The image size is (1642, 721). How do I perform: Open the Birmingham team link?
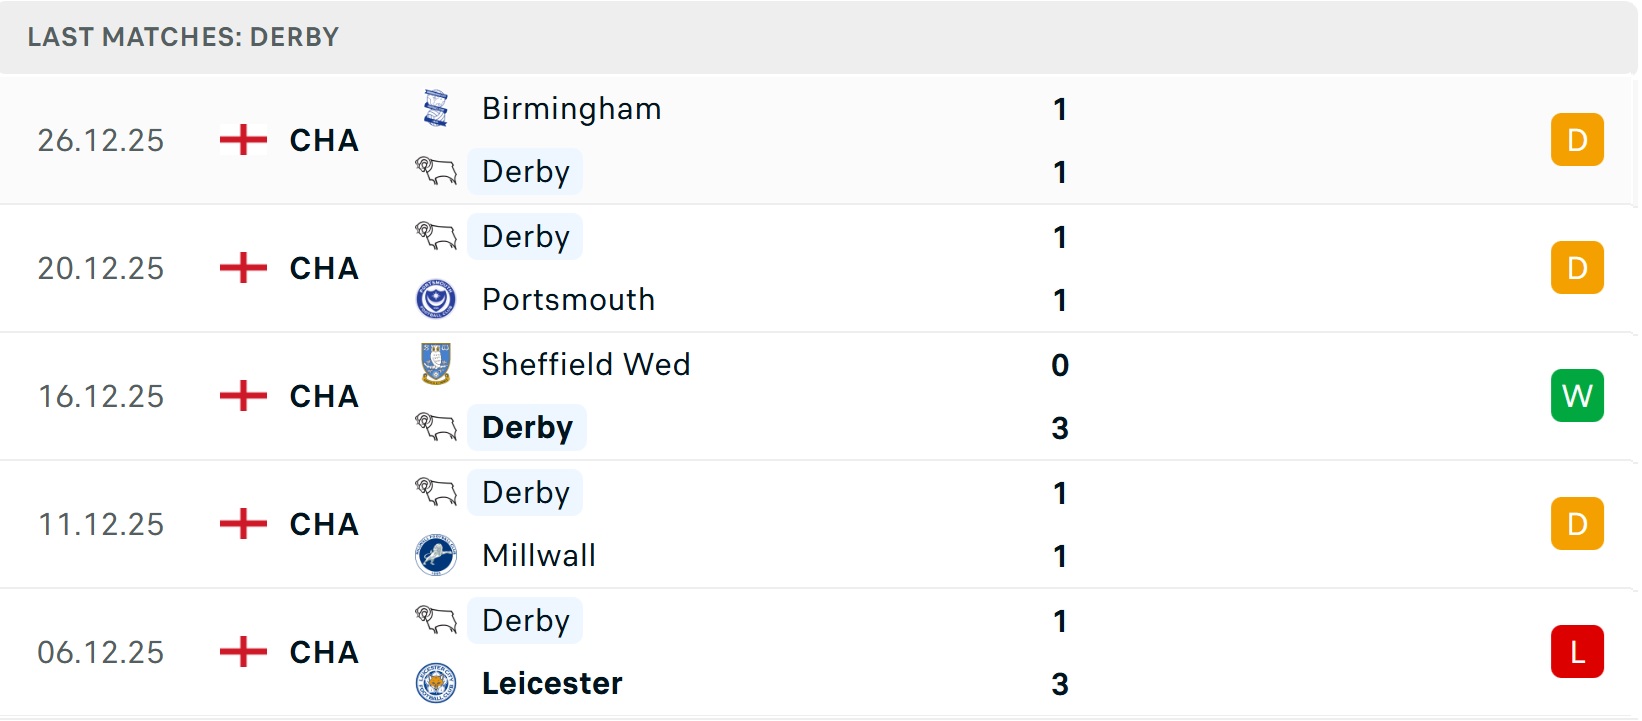click(x=571, y=108)
